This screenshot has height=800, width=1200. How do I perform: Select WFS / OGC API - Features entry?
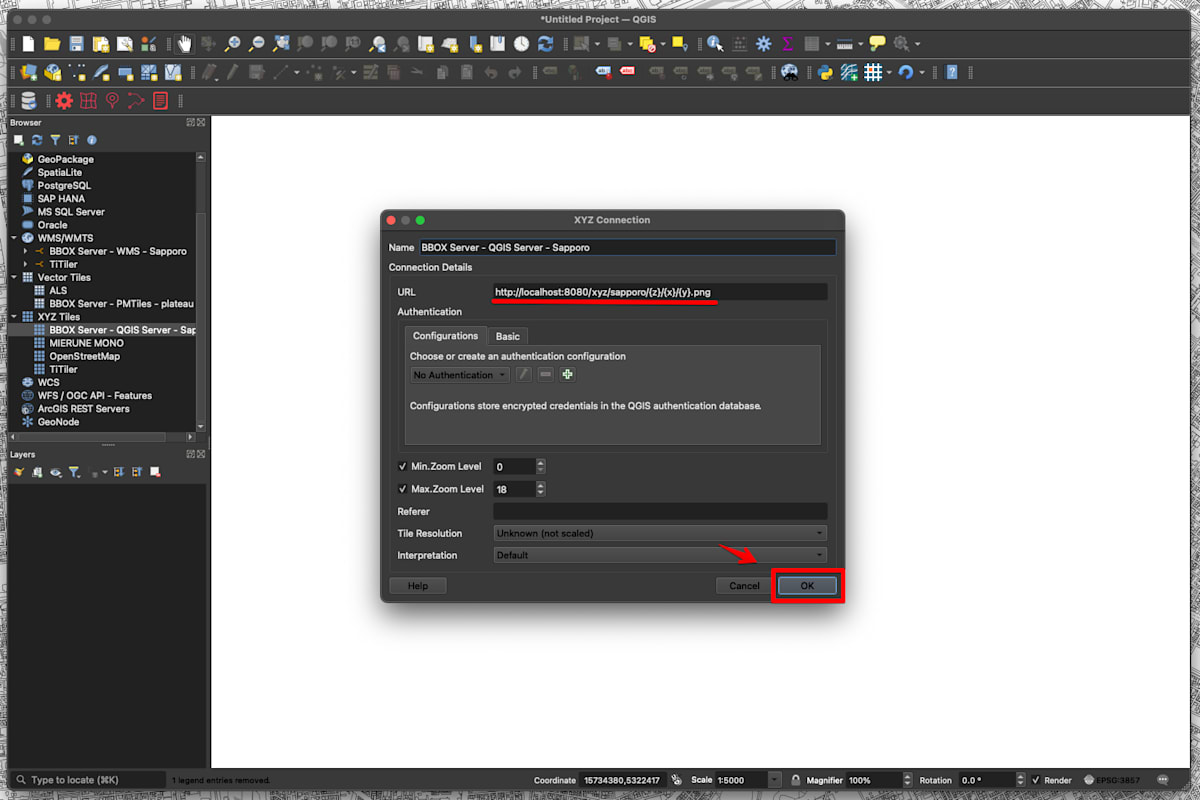coord(94,395)
